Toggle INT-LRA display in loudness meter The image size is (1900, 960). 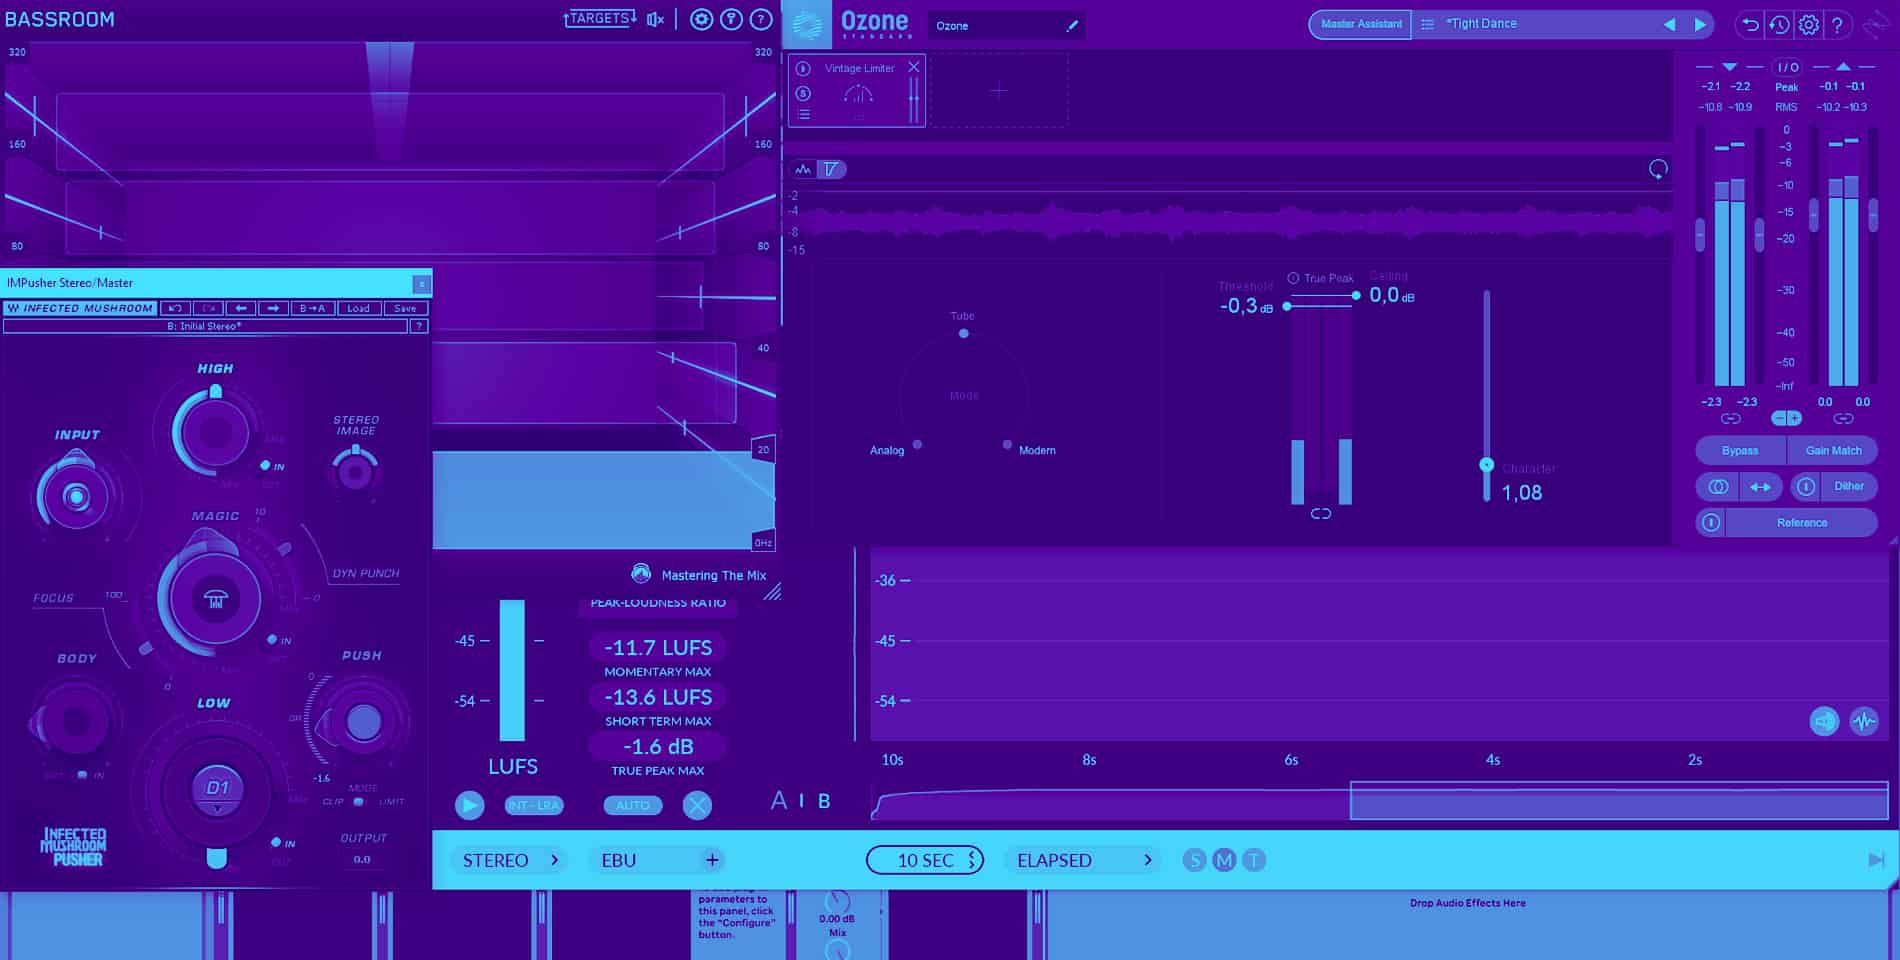pyautogui.click(x=534, y=806)
